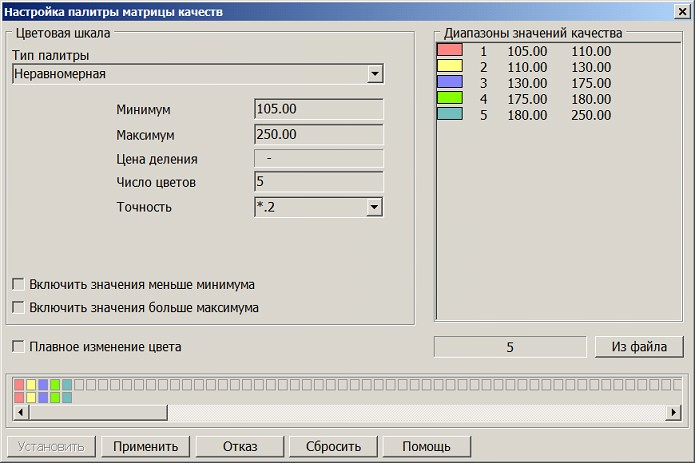Select the yellow swatch for range 2
The height and width of the screenshot is (463, 695).
click(450, 67)
